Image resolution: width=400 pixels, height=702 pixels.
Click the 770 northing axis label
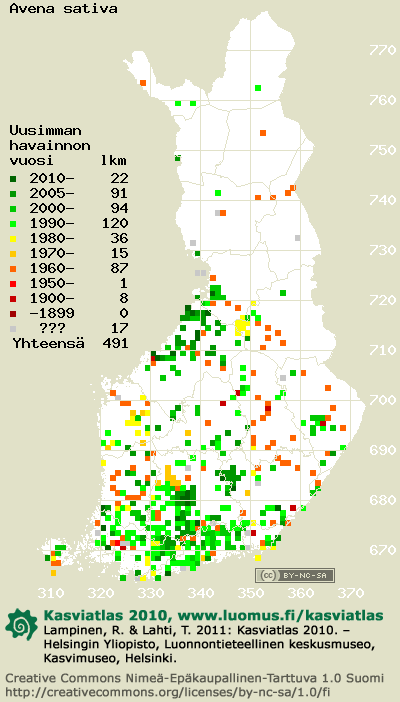click(382, 50)
